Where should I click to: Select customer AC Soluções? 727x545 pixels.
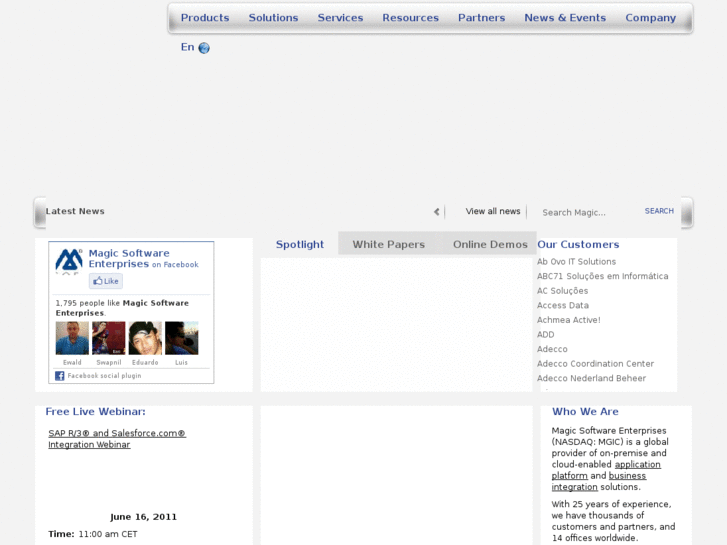click(562, 291)
